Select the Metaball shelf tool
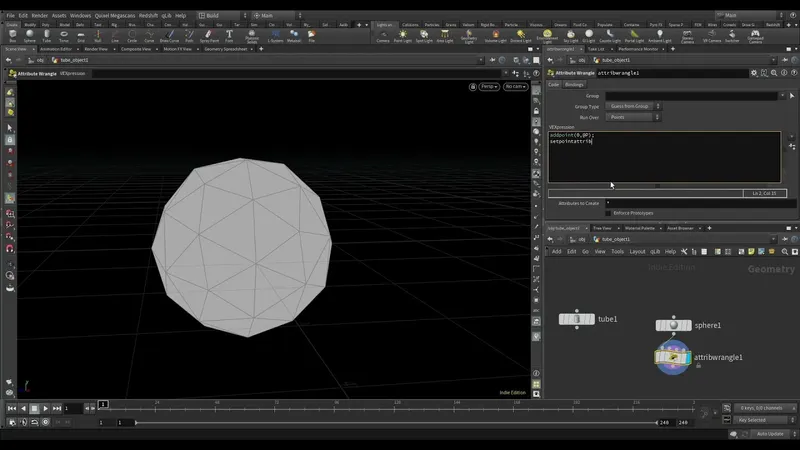The height and width of the screenshot is (450, 800). [294, 36]
